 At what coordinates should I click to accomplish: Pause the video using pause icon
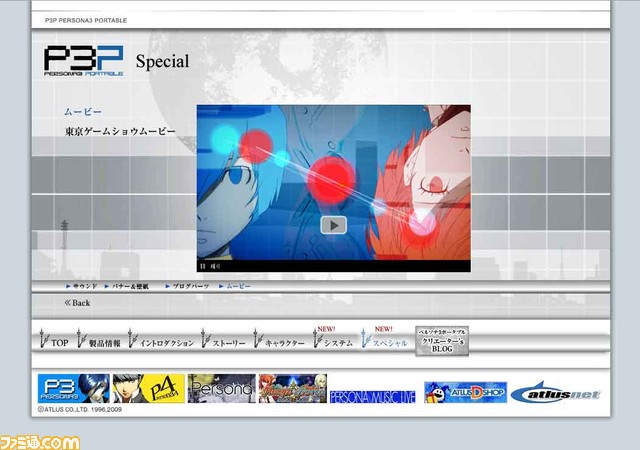tap(203, 266)
